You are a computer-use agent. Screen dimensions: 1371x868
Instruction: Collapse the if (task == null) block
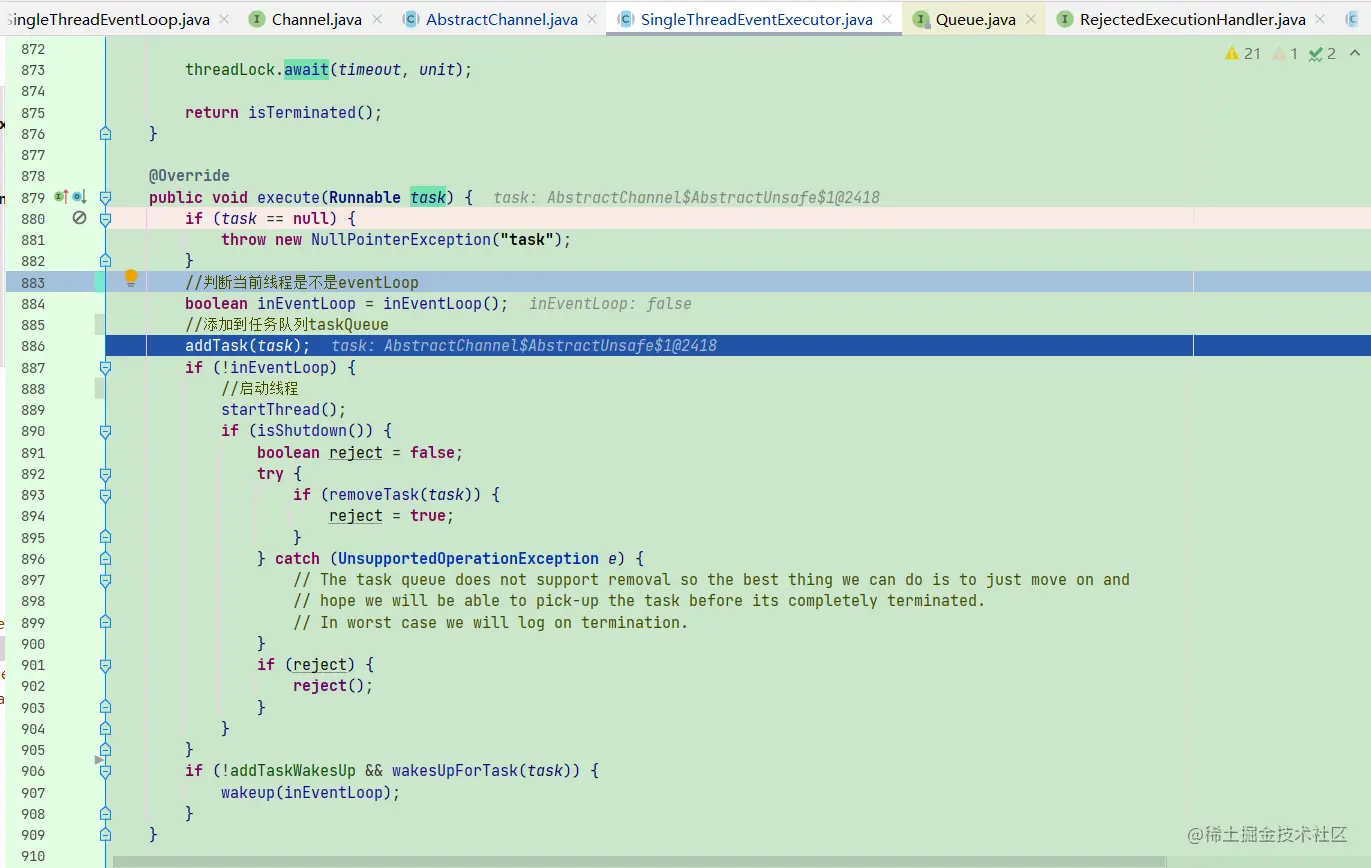pyautogui.click(x=105, y=218)
